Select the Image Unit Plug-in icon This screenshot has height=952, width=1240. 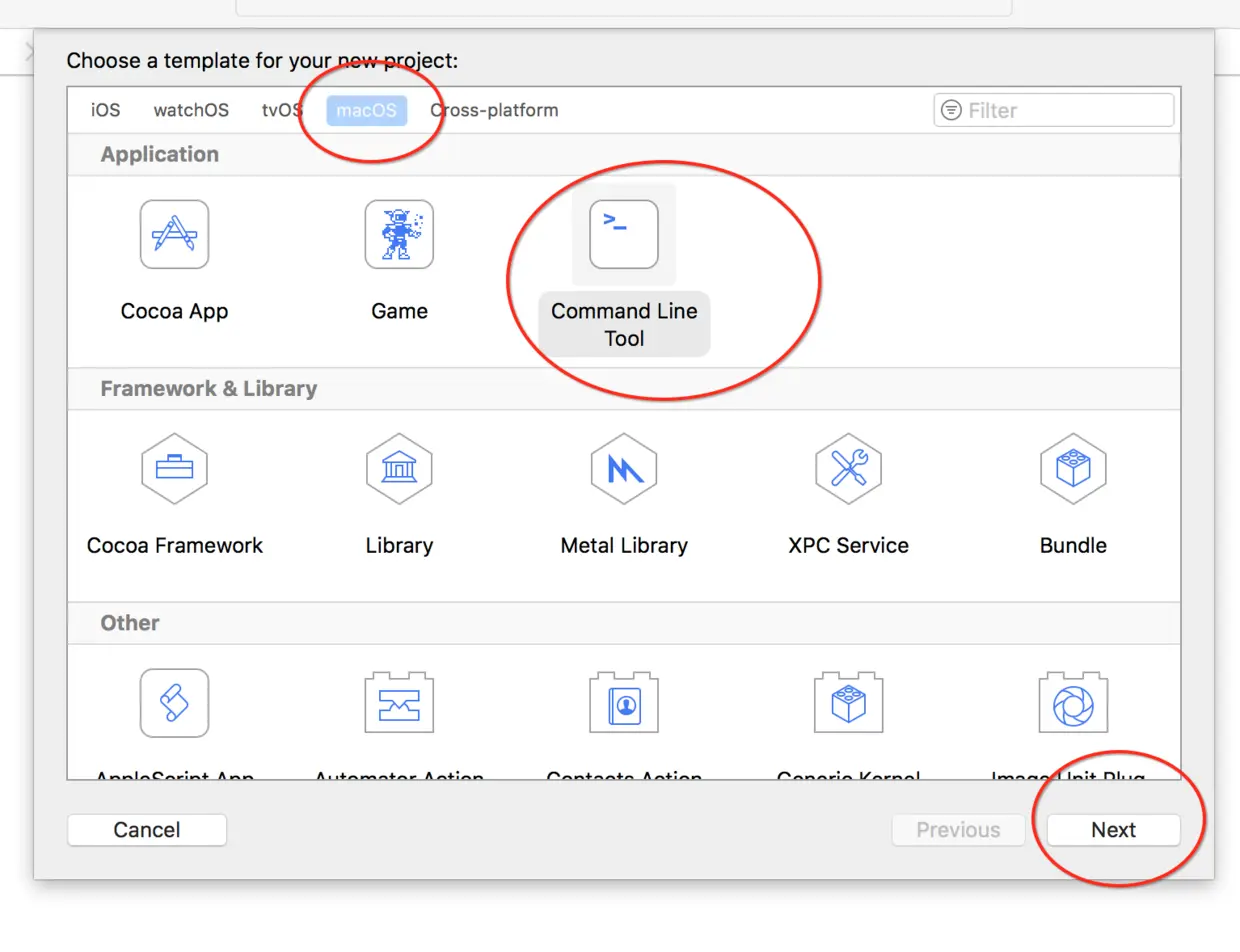(x=1073, y=703)
